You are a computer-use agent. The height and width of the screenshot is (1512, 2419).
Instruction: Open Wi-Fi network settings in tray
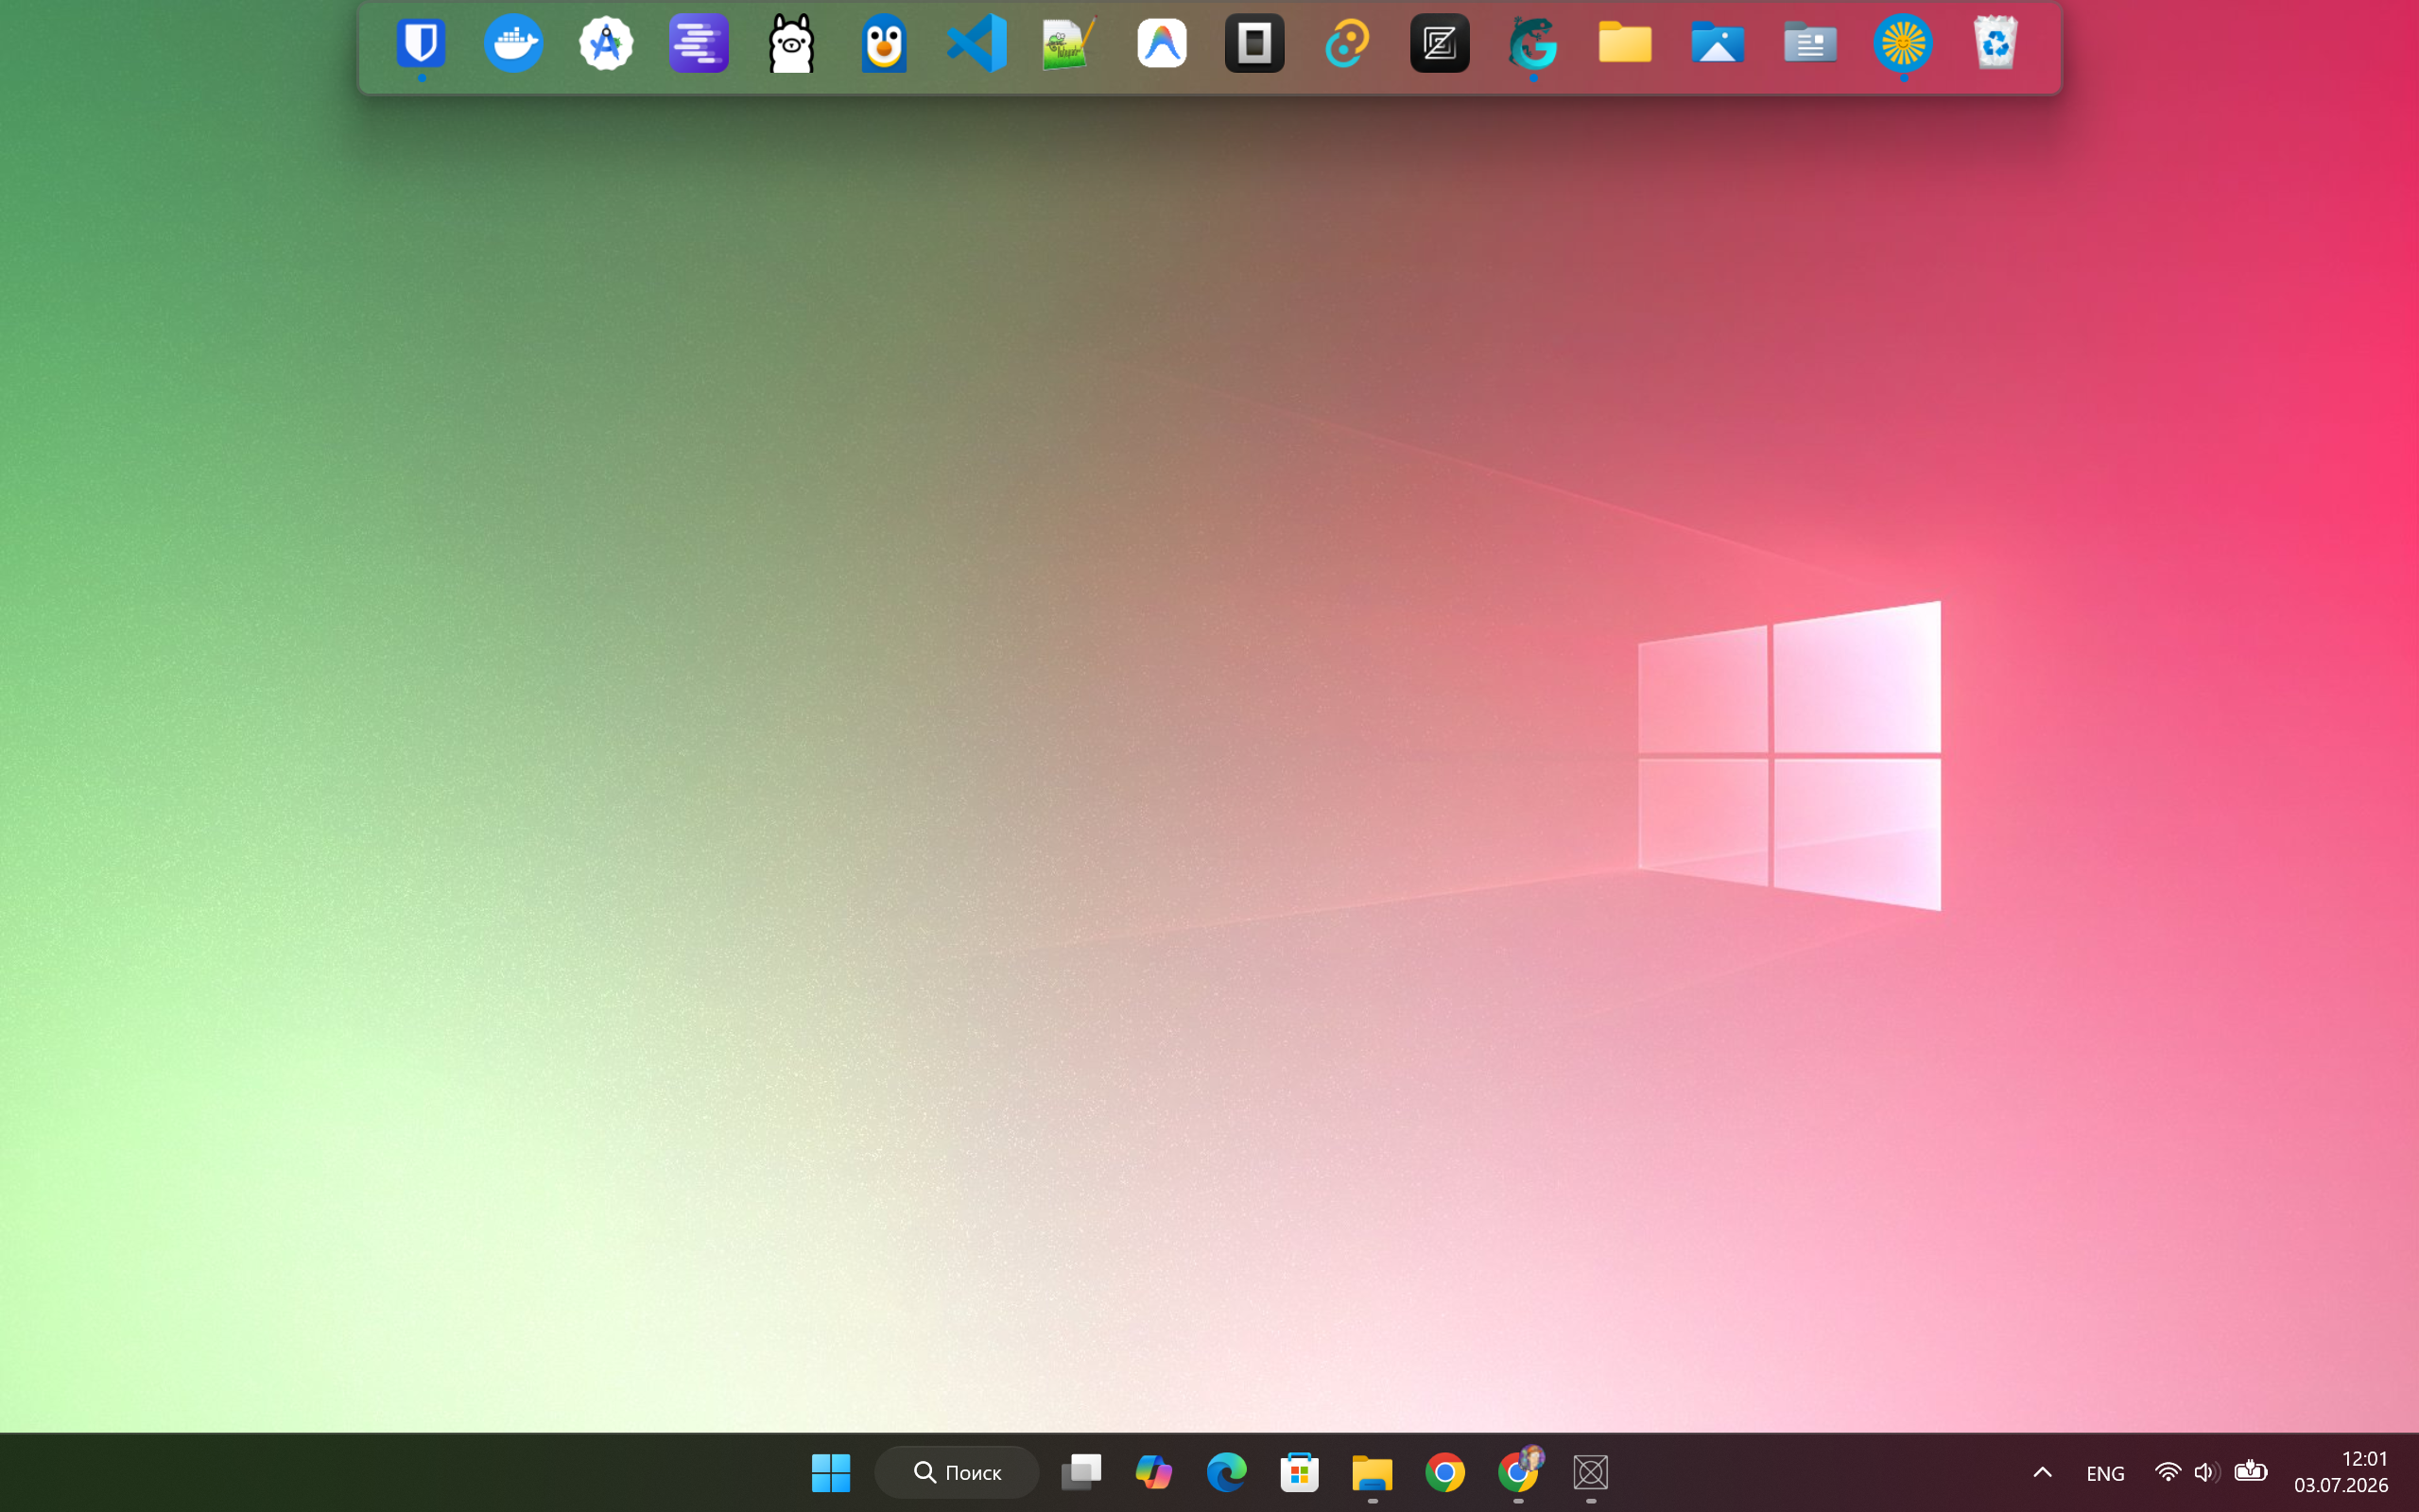tap(2167, 1472)
